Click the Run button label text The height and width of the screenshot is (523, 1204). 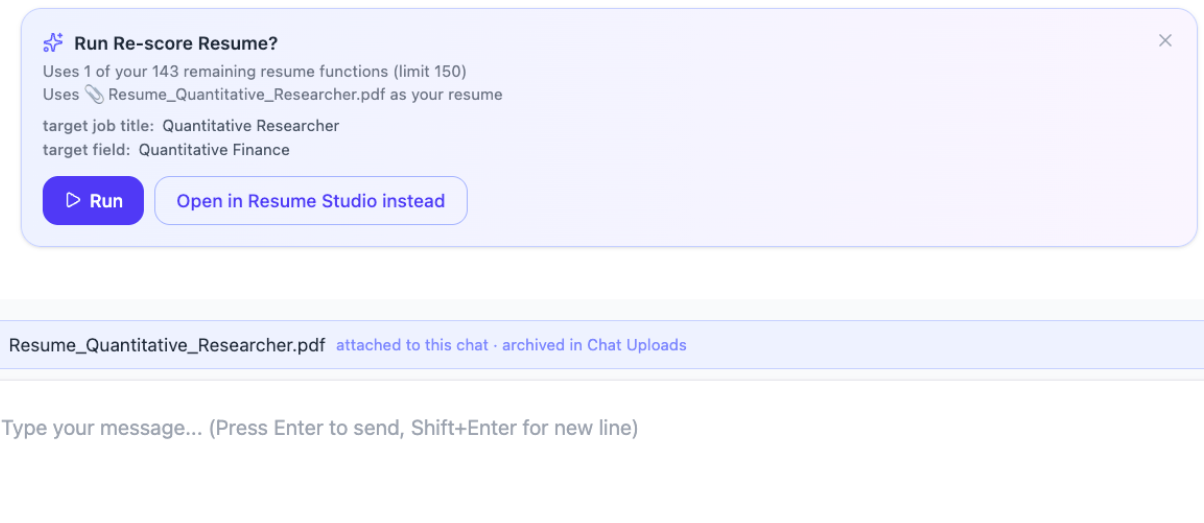[106, 201]
